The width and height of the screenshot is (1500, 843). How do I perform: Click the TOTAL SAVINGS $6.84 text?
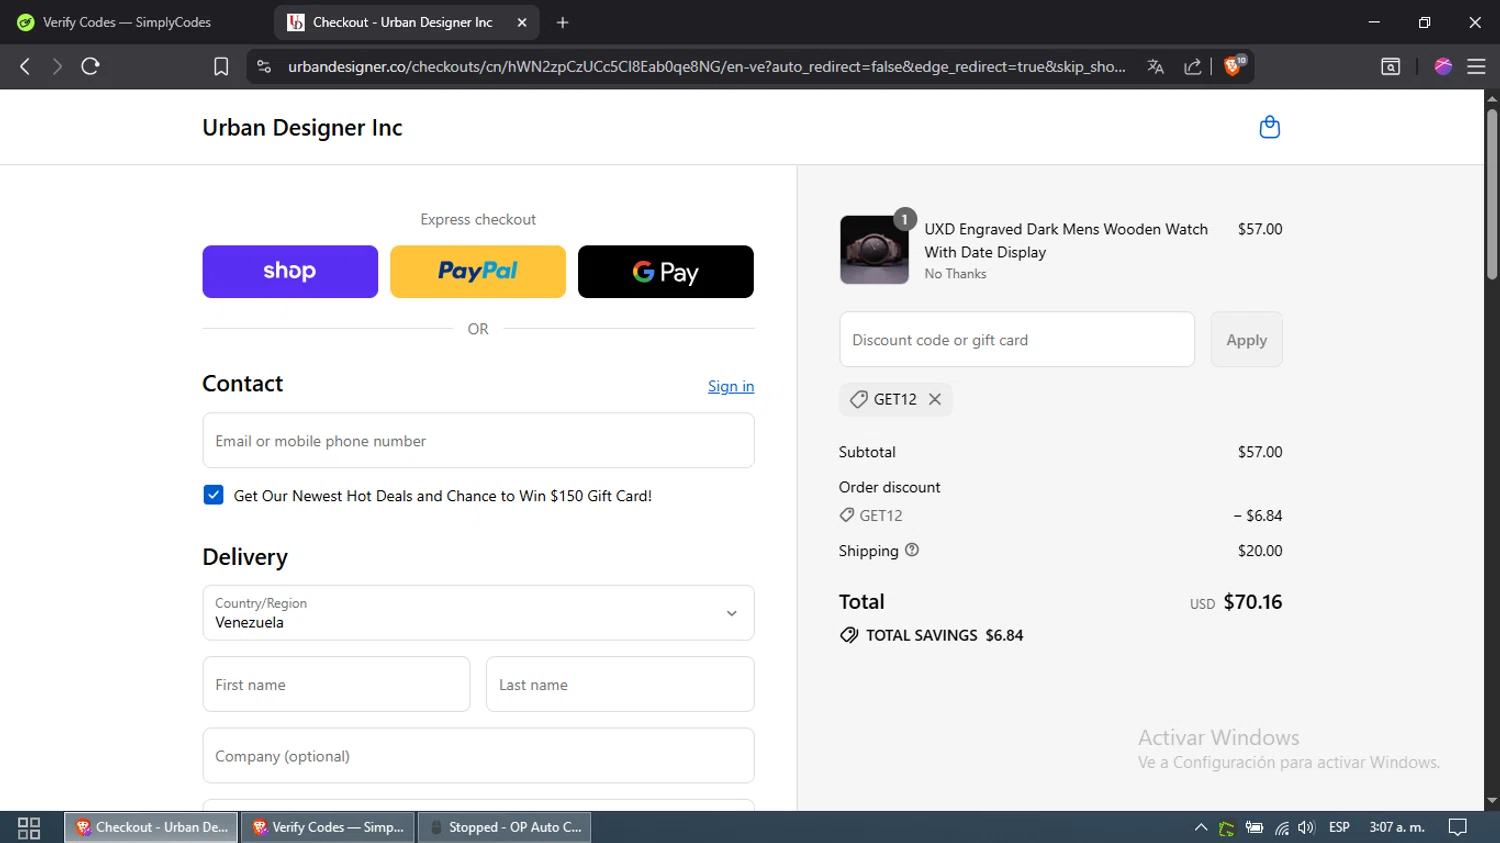944,635
